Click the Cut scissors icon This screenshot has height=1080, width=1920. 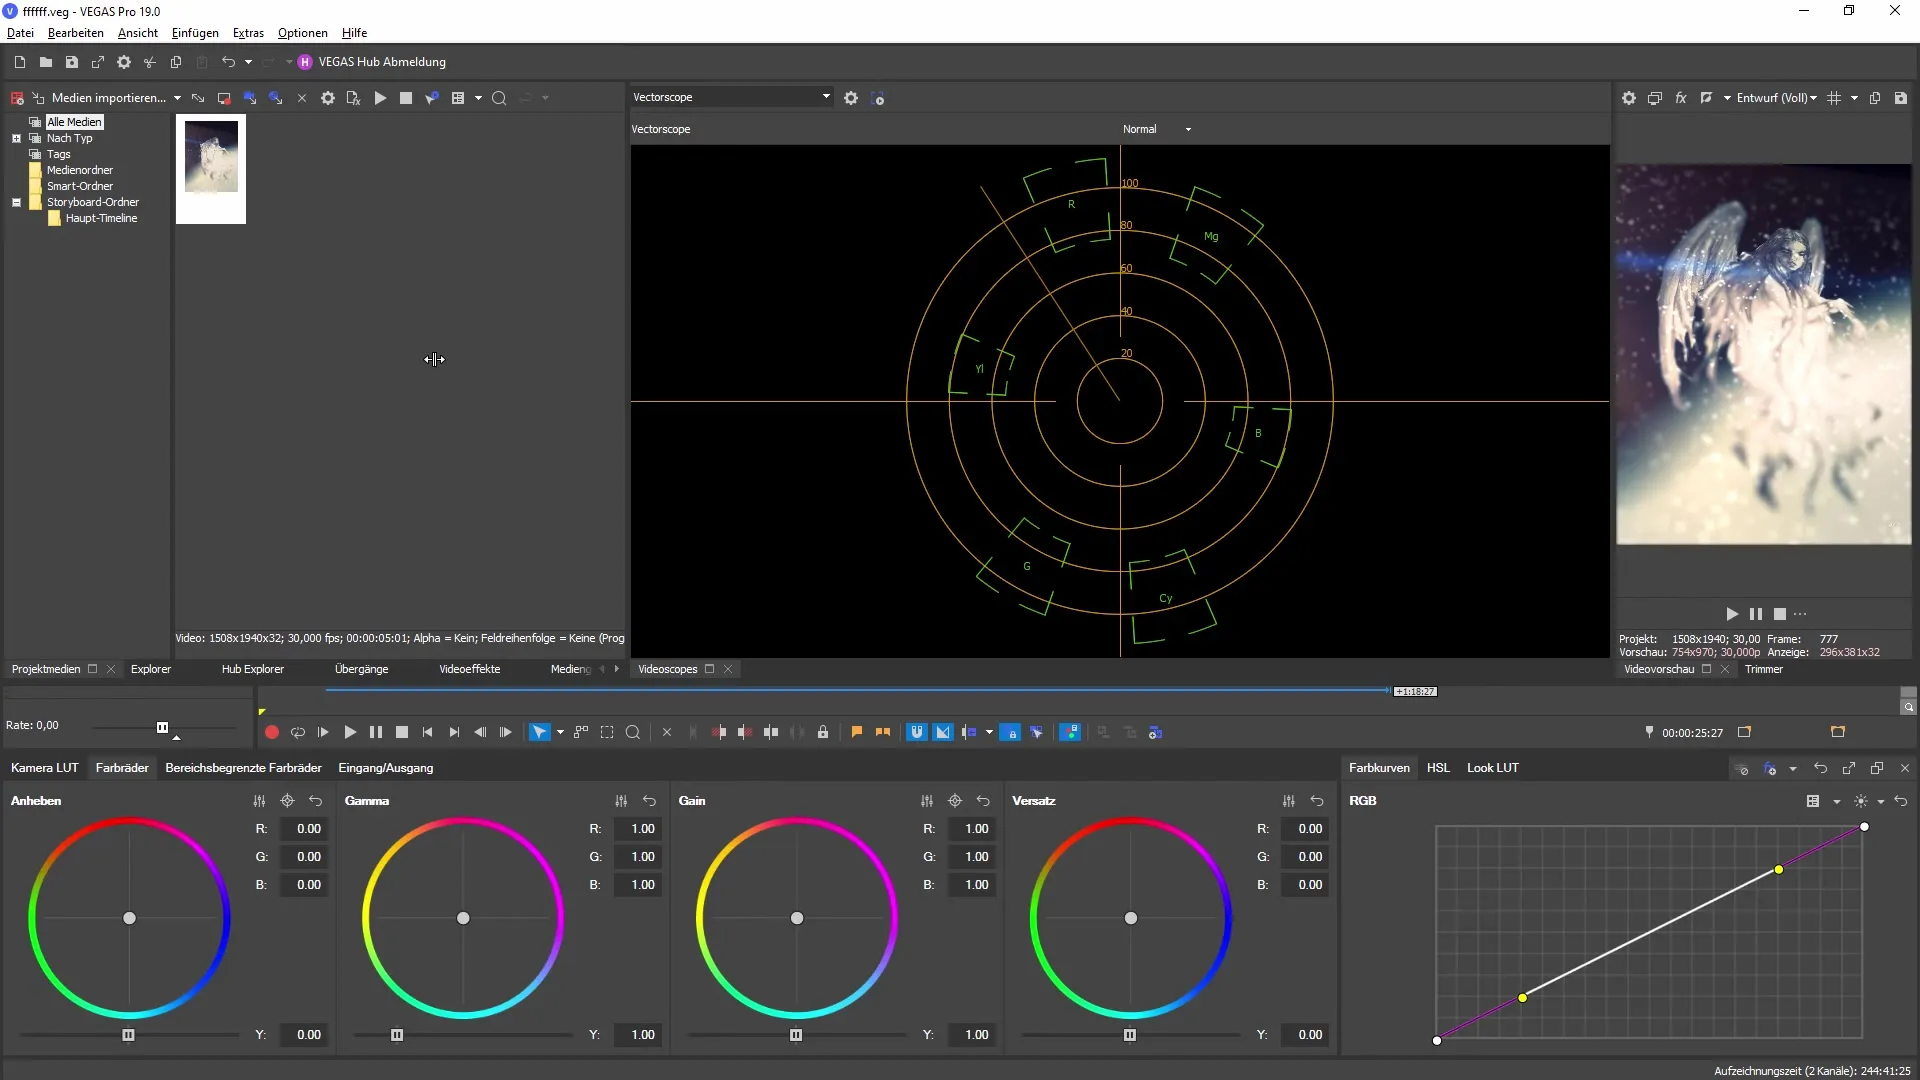[x=149, y=62]
